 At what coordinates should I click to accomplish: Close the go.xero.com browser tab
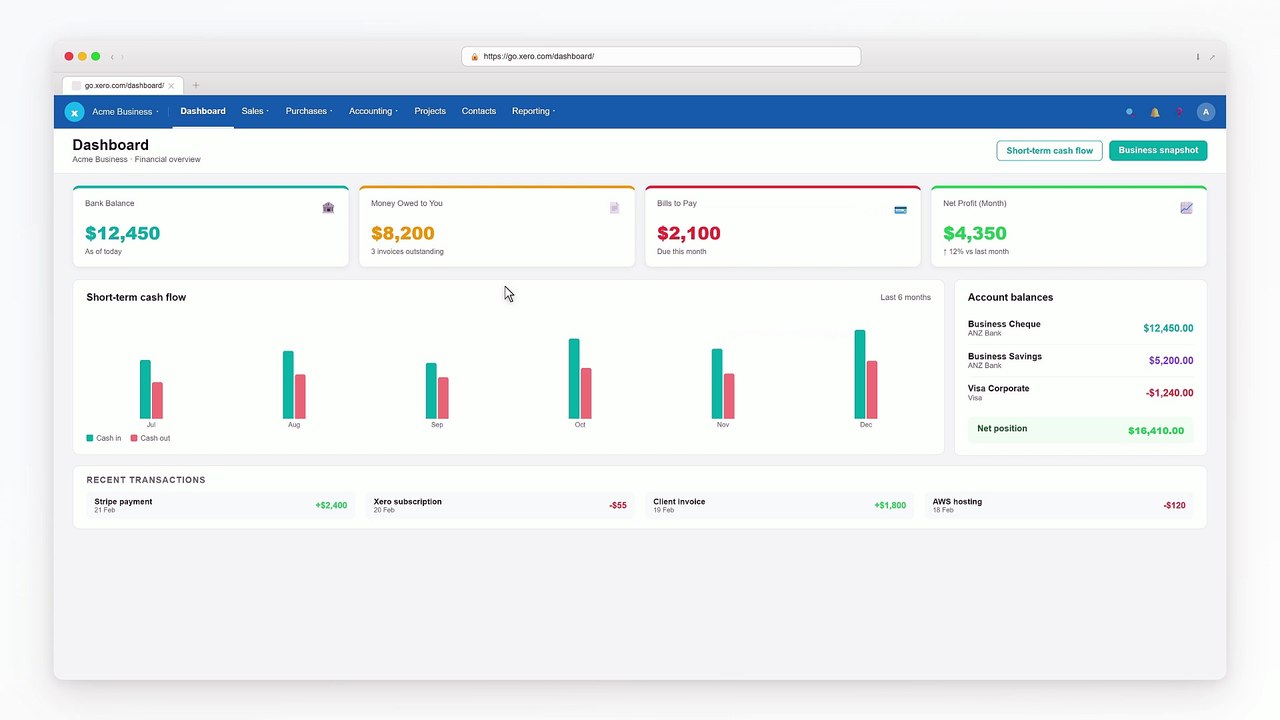tap(171, 86)
